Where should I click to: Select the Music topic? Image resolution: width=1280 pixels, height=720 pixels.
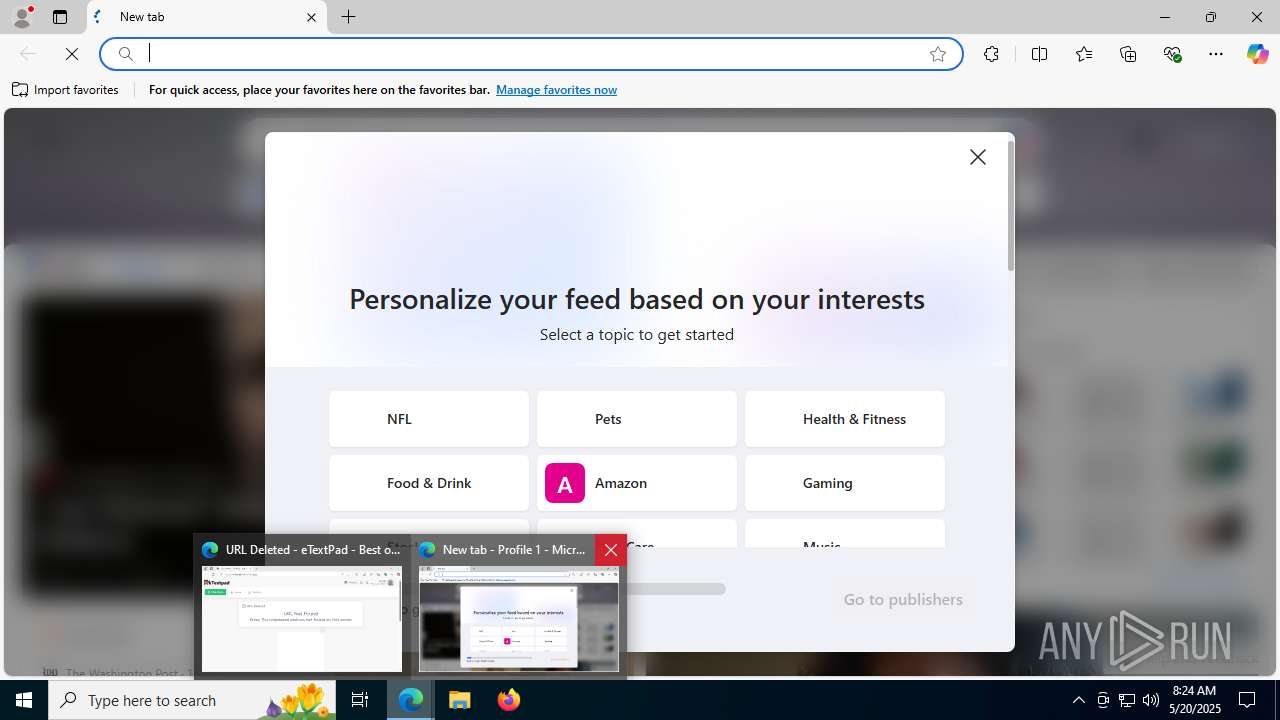click(845, 534)
